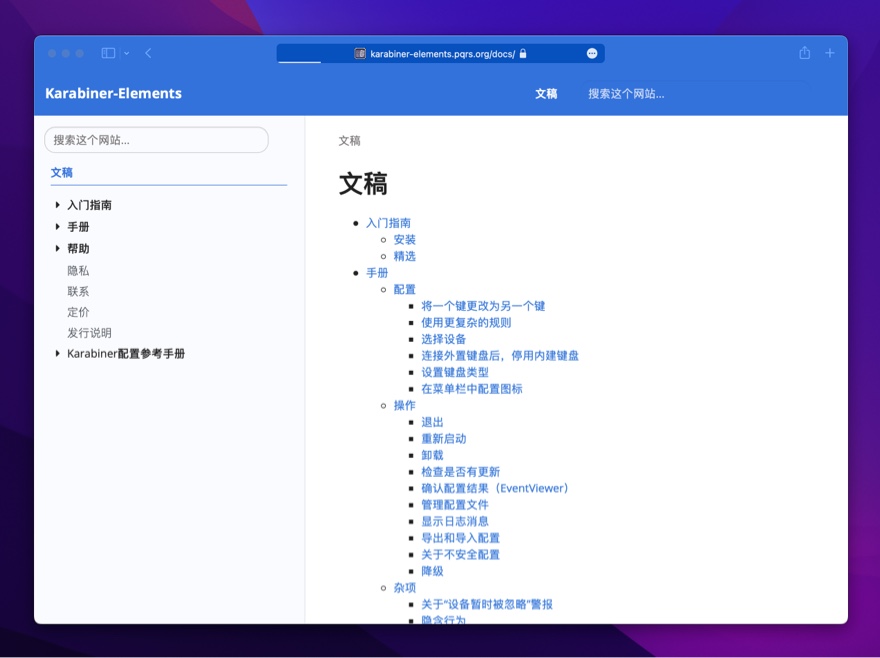This screenshot has width=880, height=658.
Task: Open the 发行说明 release notes page
Action: click(x=90, y=332)
